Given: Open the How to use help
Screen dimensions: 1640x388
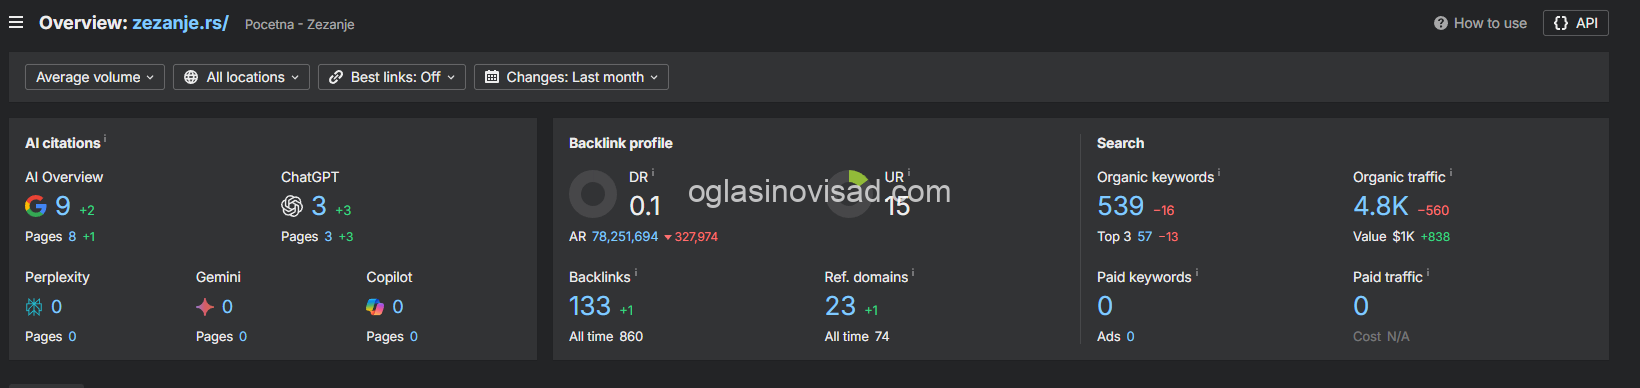Looking at the screenshot, I should (x=1480, y=23).
